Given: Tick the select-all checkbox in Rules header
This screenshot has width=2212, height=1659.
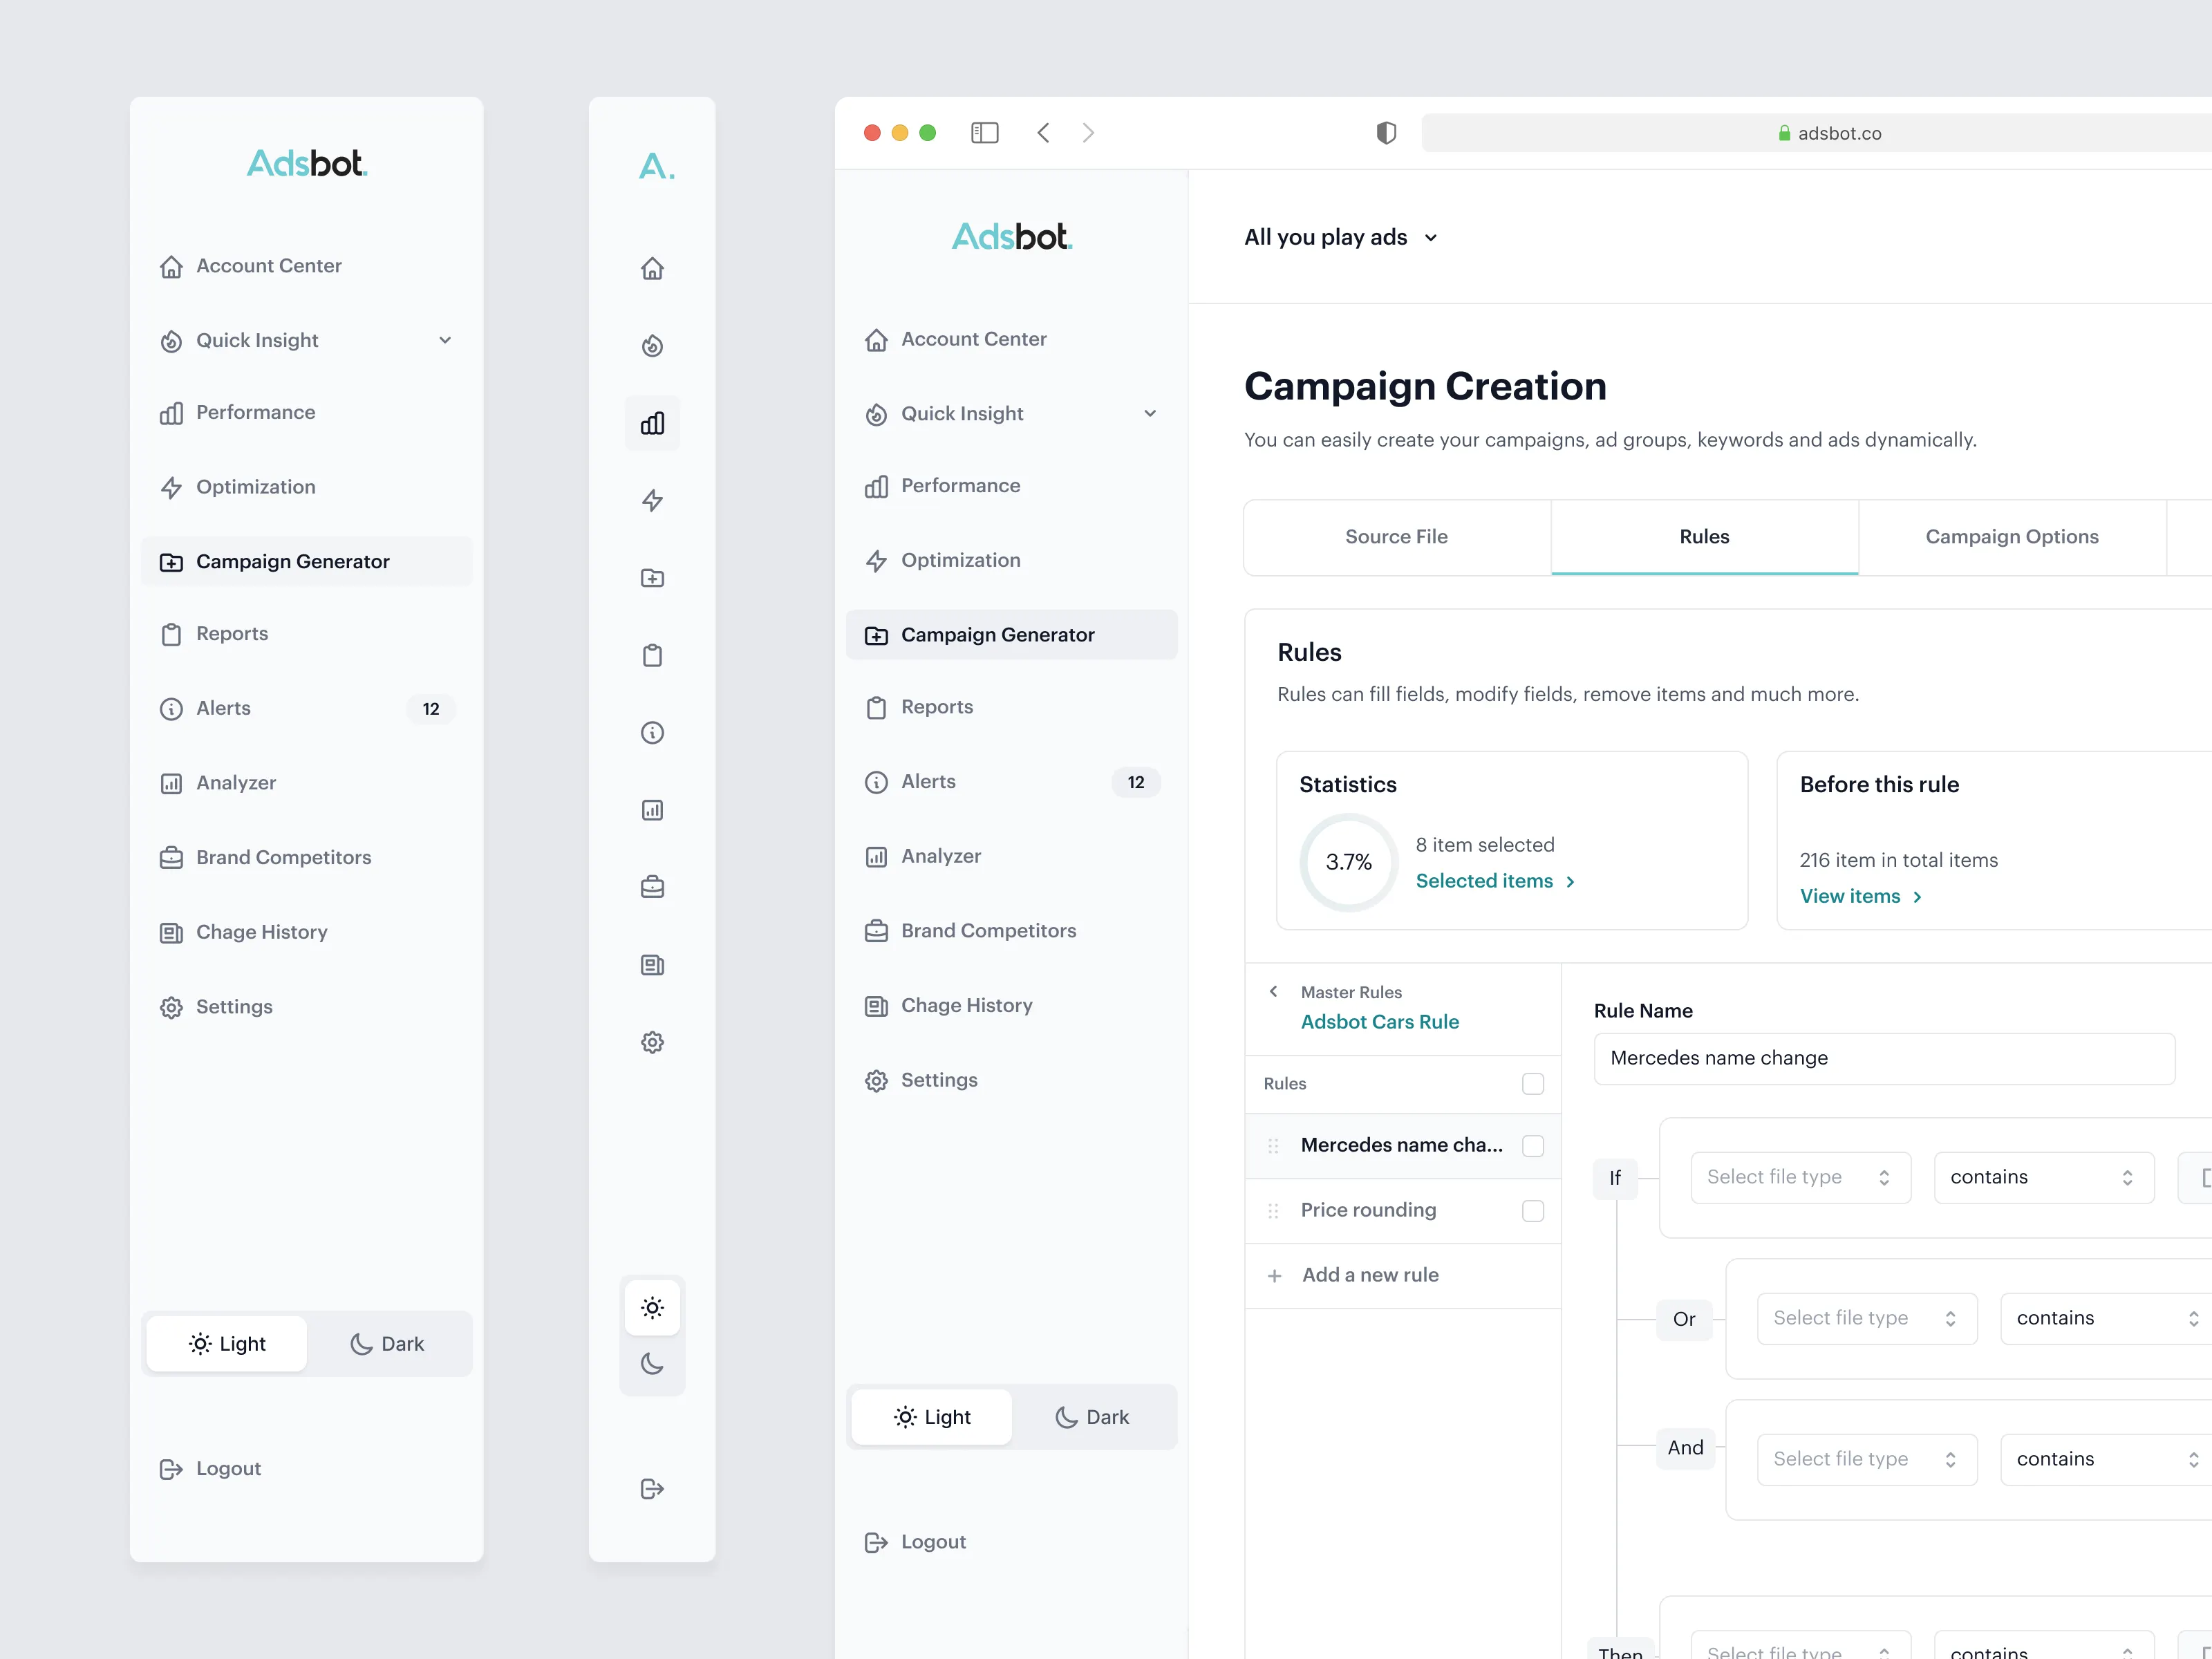Looking at the screenshot, I should pyautogui.click(x=1532, y=1084).
